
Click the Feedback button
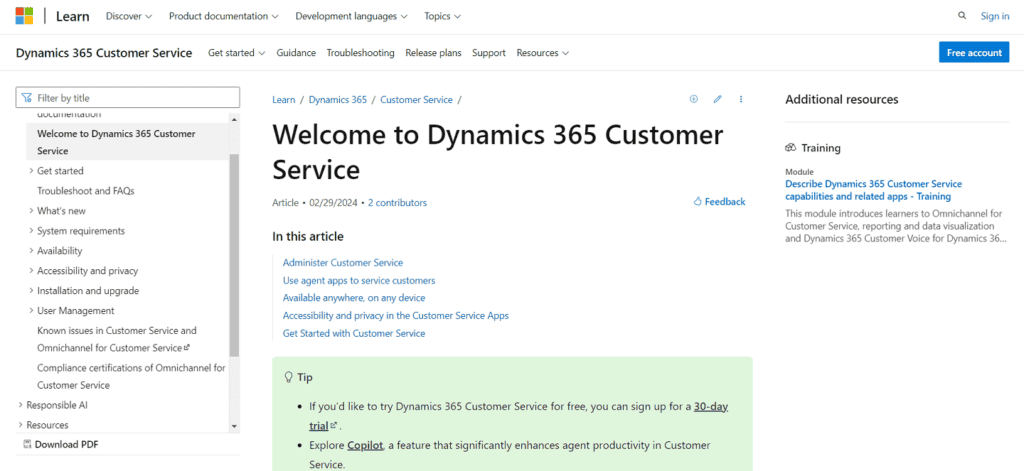719,202
